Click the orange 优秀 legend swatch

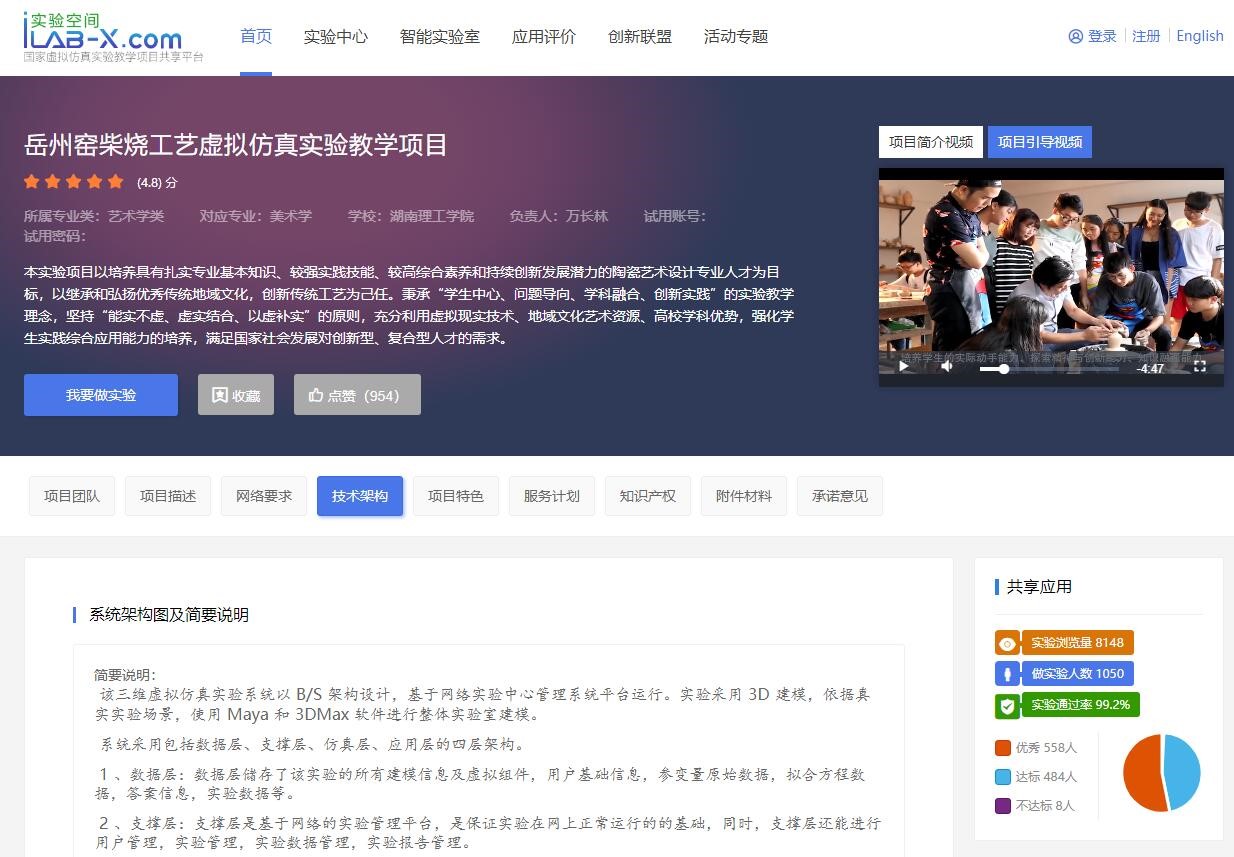[1003, 748]
